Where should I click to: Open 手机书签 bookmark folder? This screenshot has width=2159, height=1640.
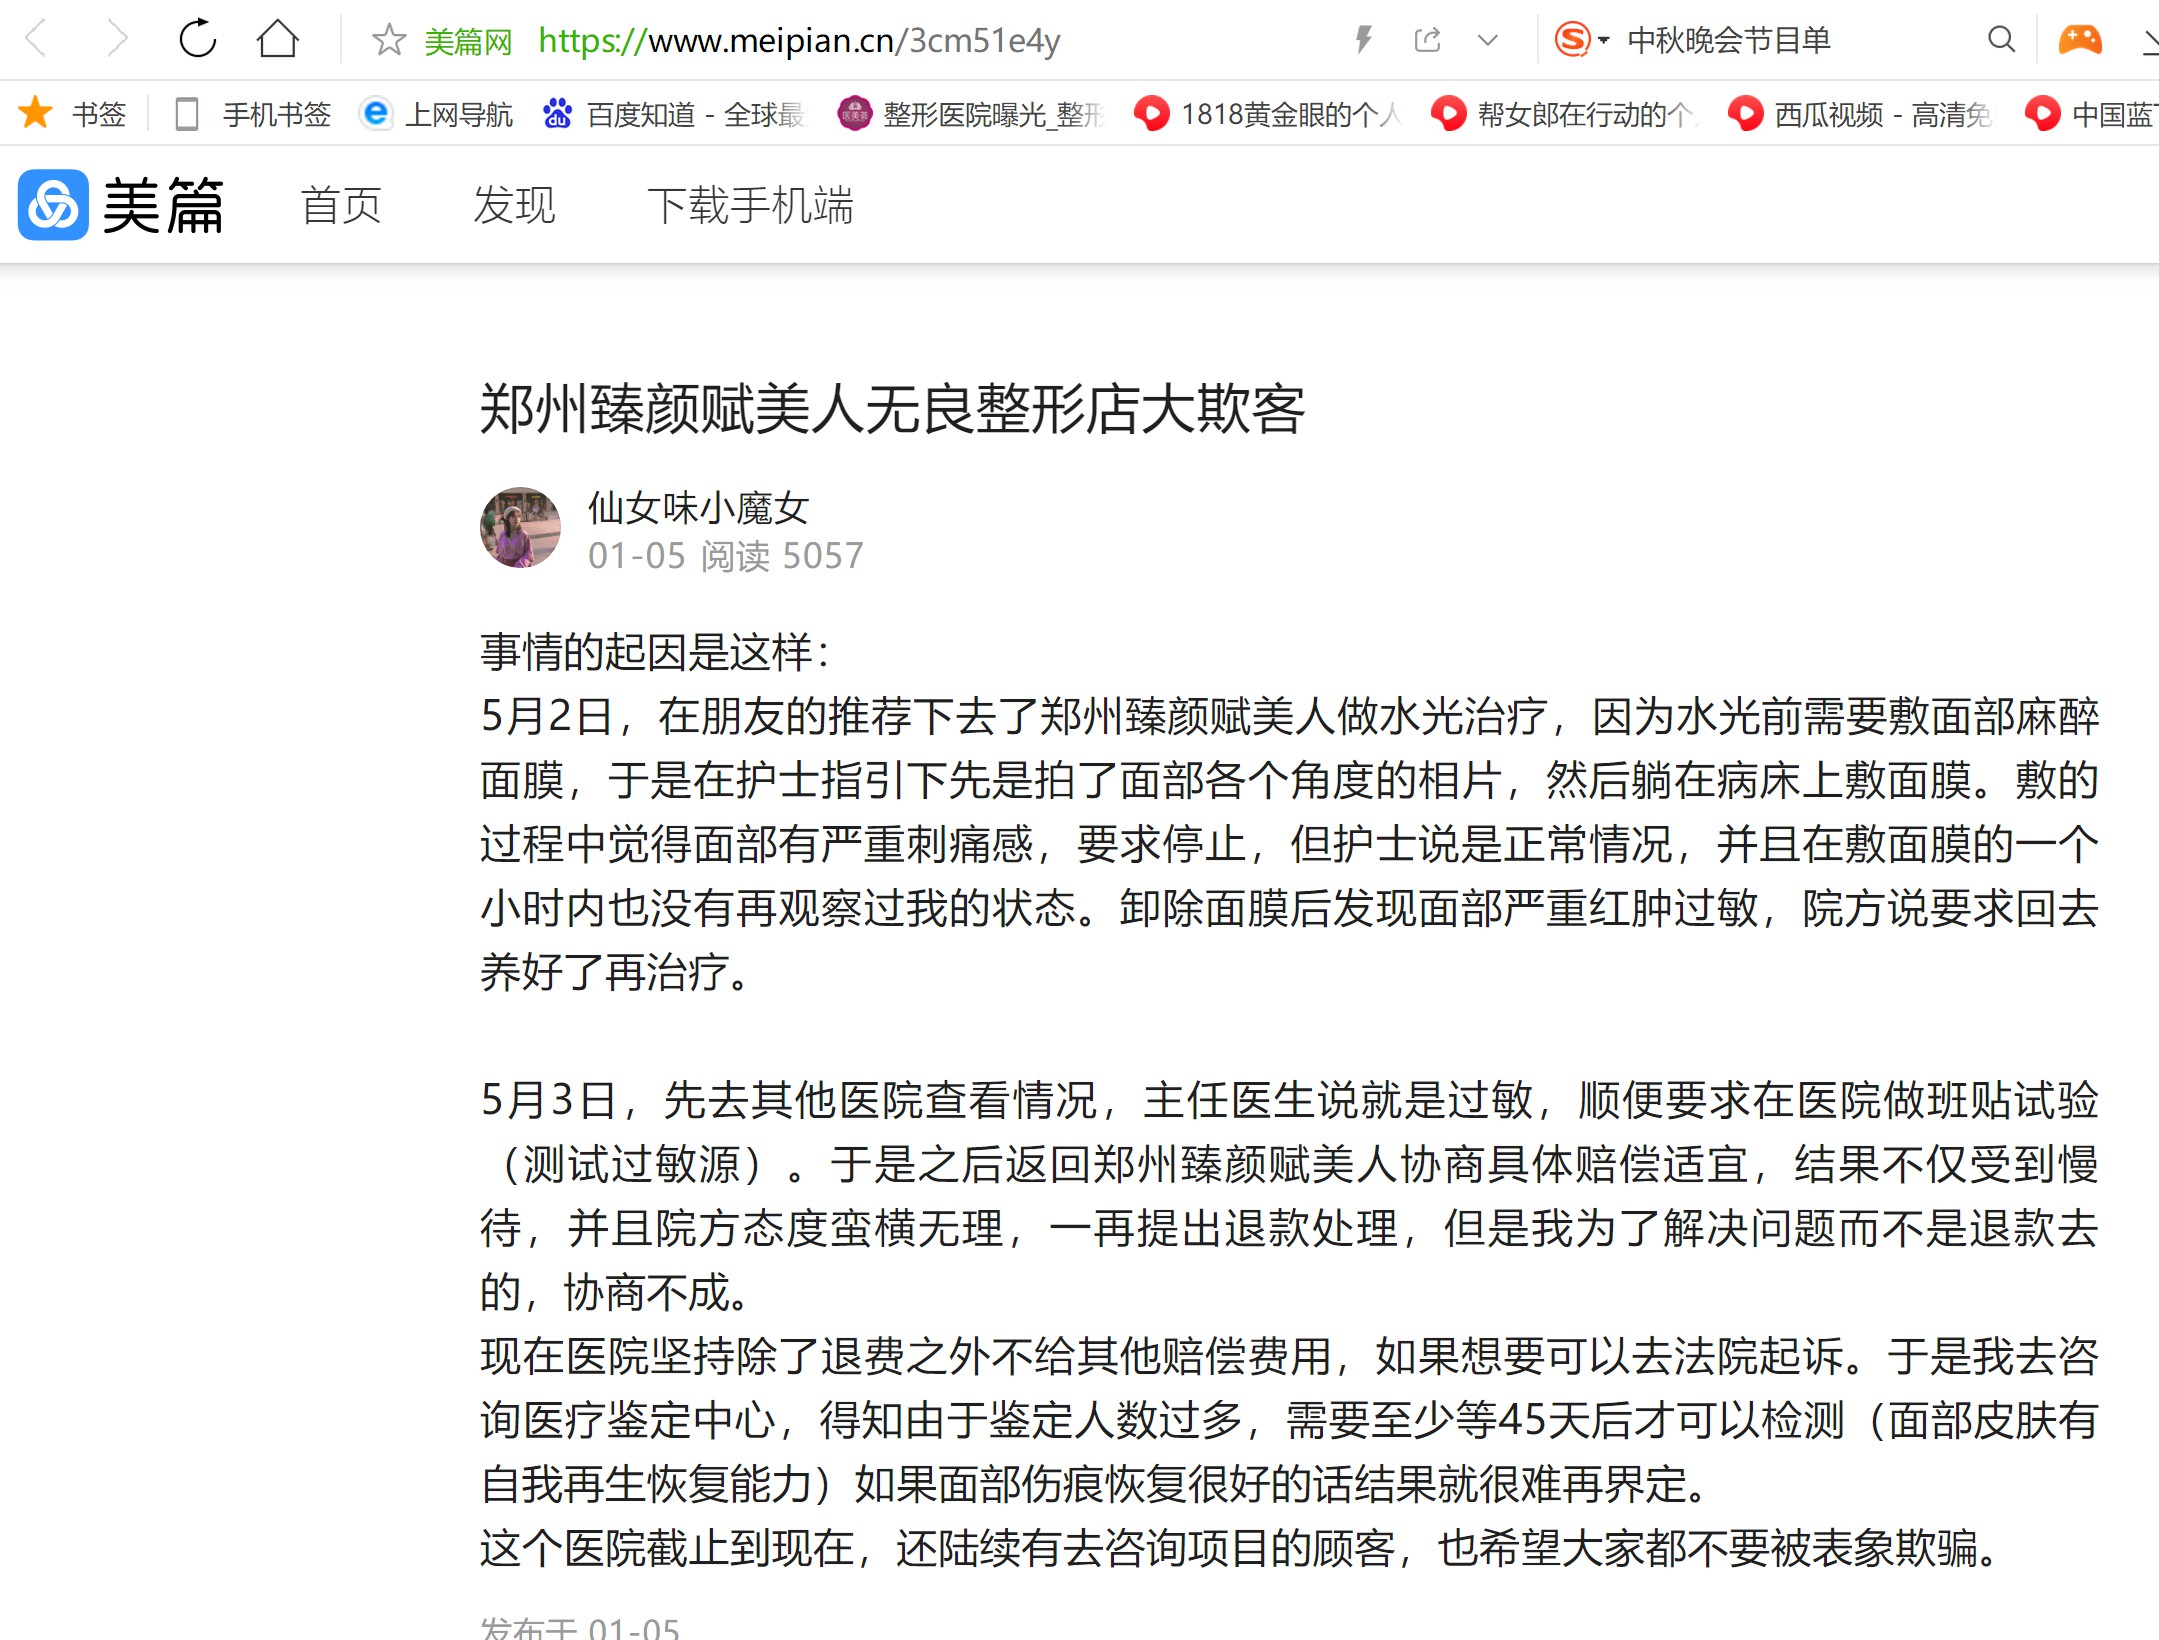pyautogui.click(x=252, y=114)
